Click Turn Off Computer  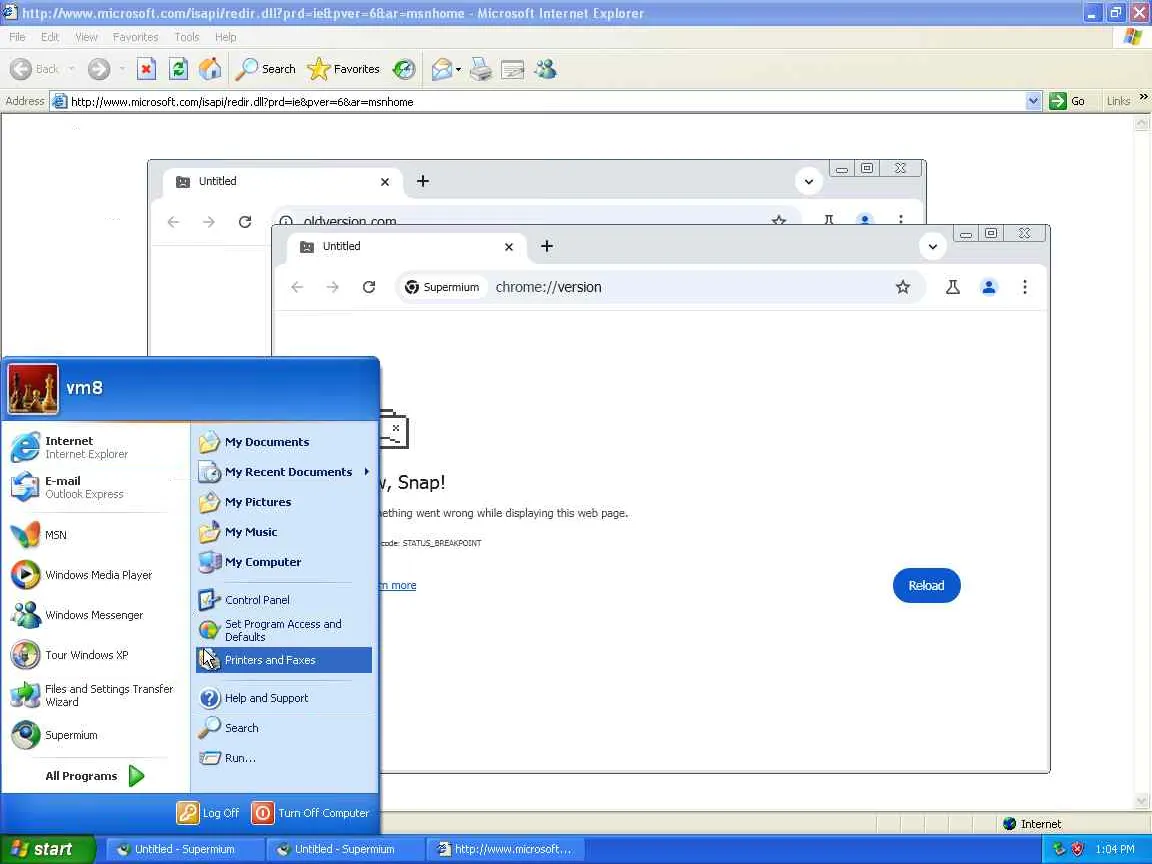click(x=310, y=813)
